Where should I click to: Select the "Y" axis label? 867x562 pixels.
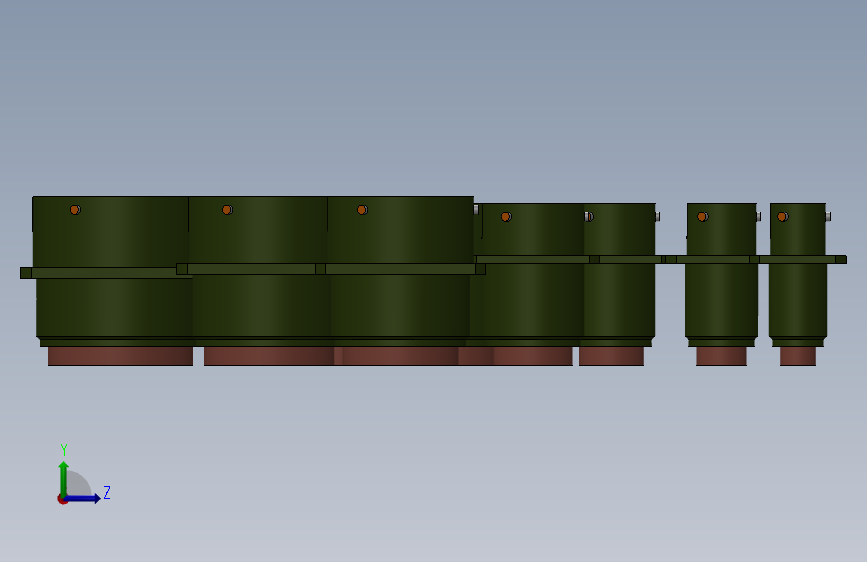tap(64, 450)
